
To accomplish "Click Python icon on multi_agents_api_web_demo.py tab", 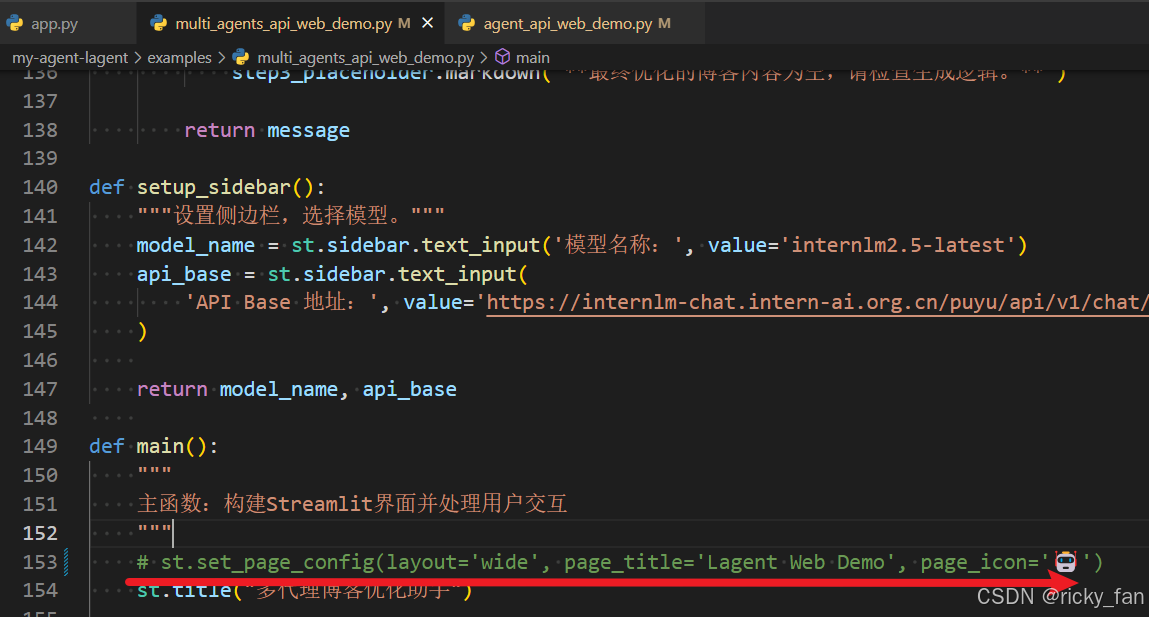I will coord(158,23).
